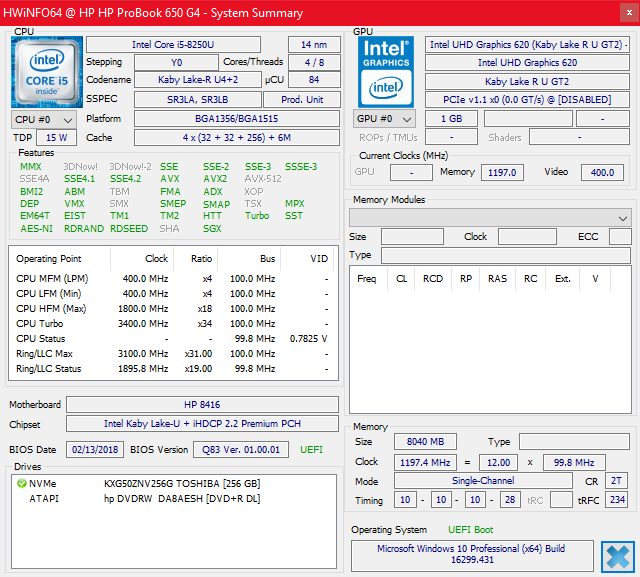This screenshot has width=640, height=577.
Task: Select the Ring/LLC Status row
Action: [x=173, y=368]
